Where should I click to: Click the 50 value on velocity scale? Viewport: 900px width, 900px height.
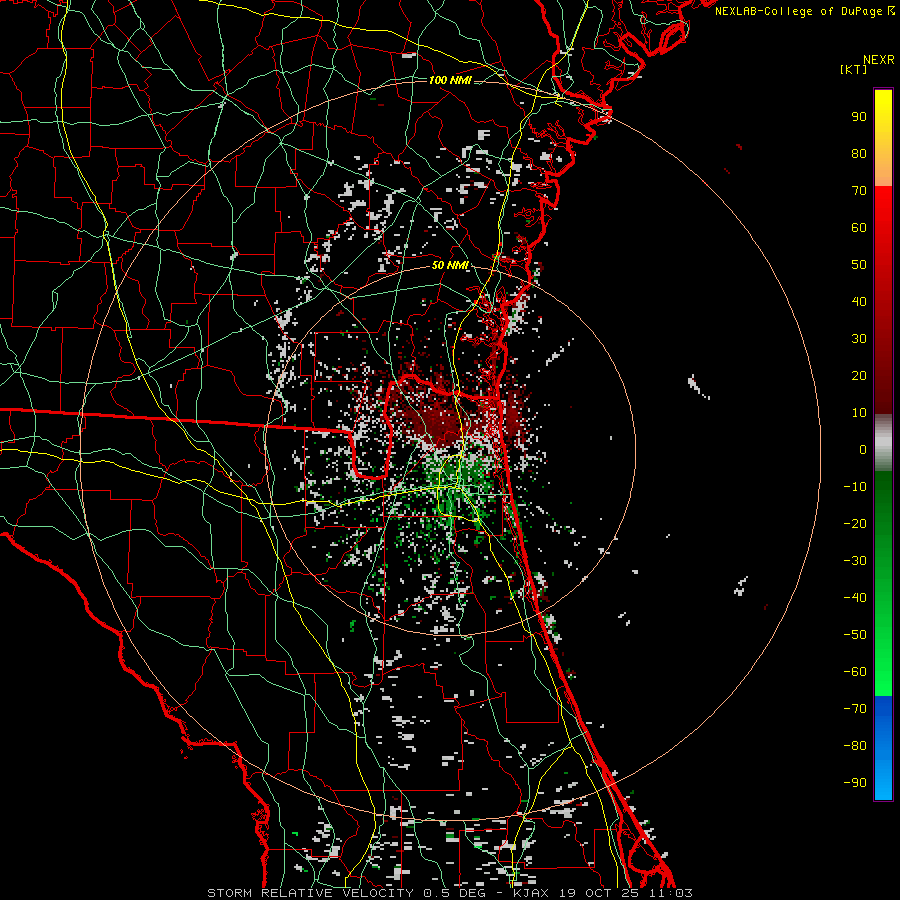tap(859, 265)
